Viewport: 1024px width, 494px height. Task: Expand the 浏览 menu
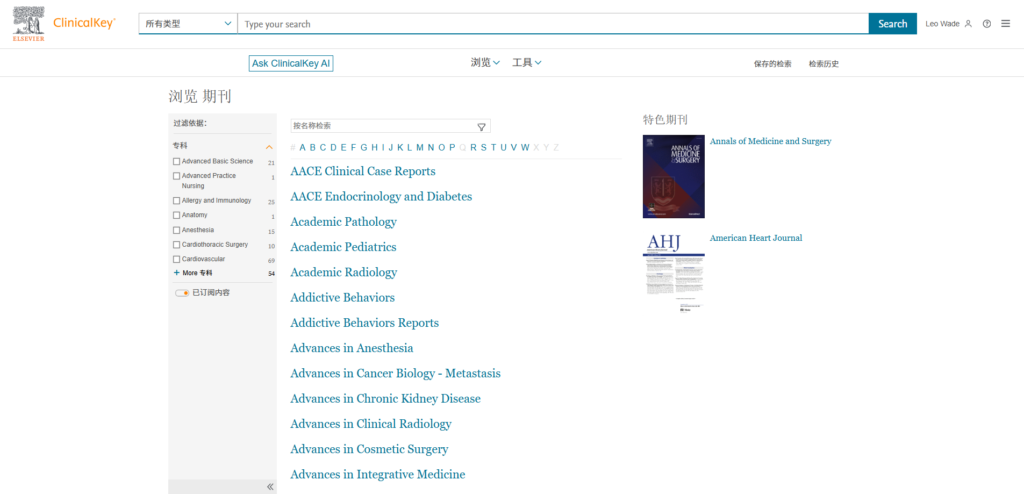[485, 63]
